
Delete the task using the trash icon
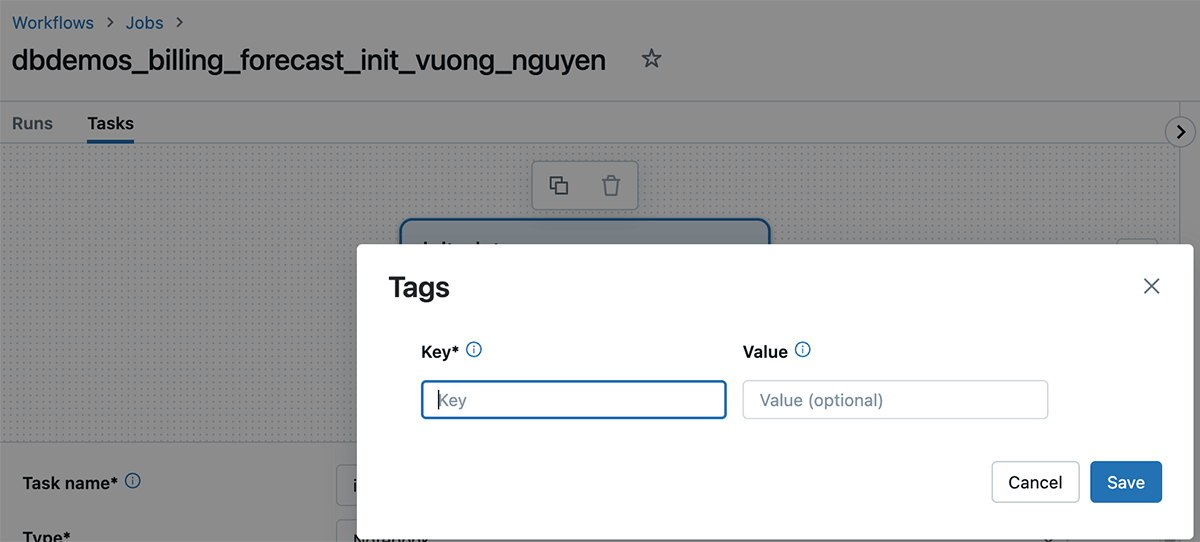click(x=611, y=185)
